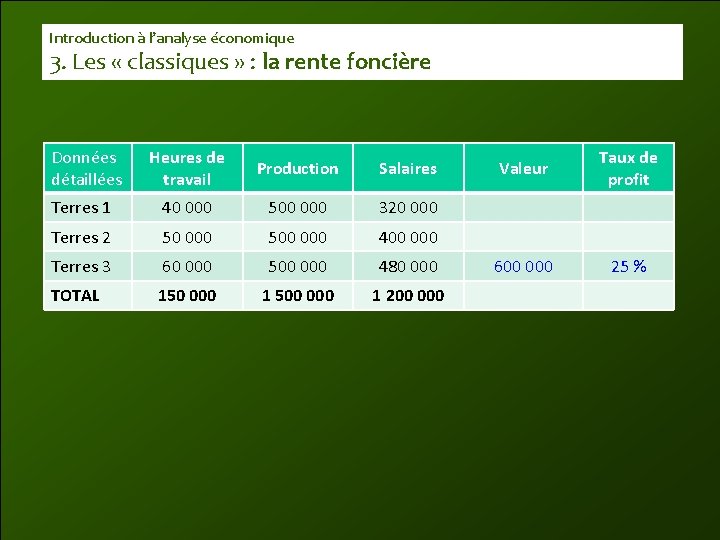Click the 'Terres 3' row label

click(x=81, y=266)
